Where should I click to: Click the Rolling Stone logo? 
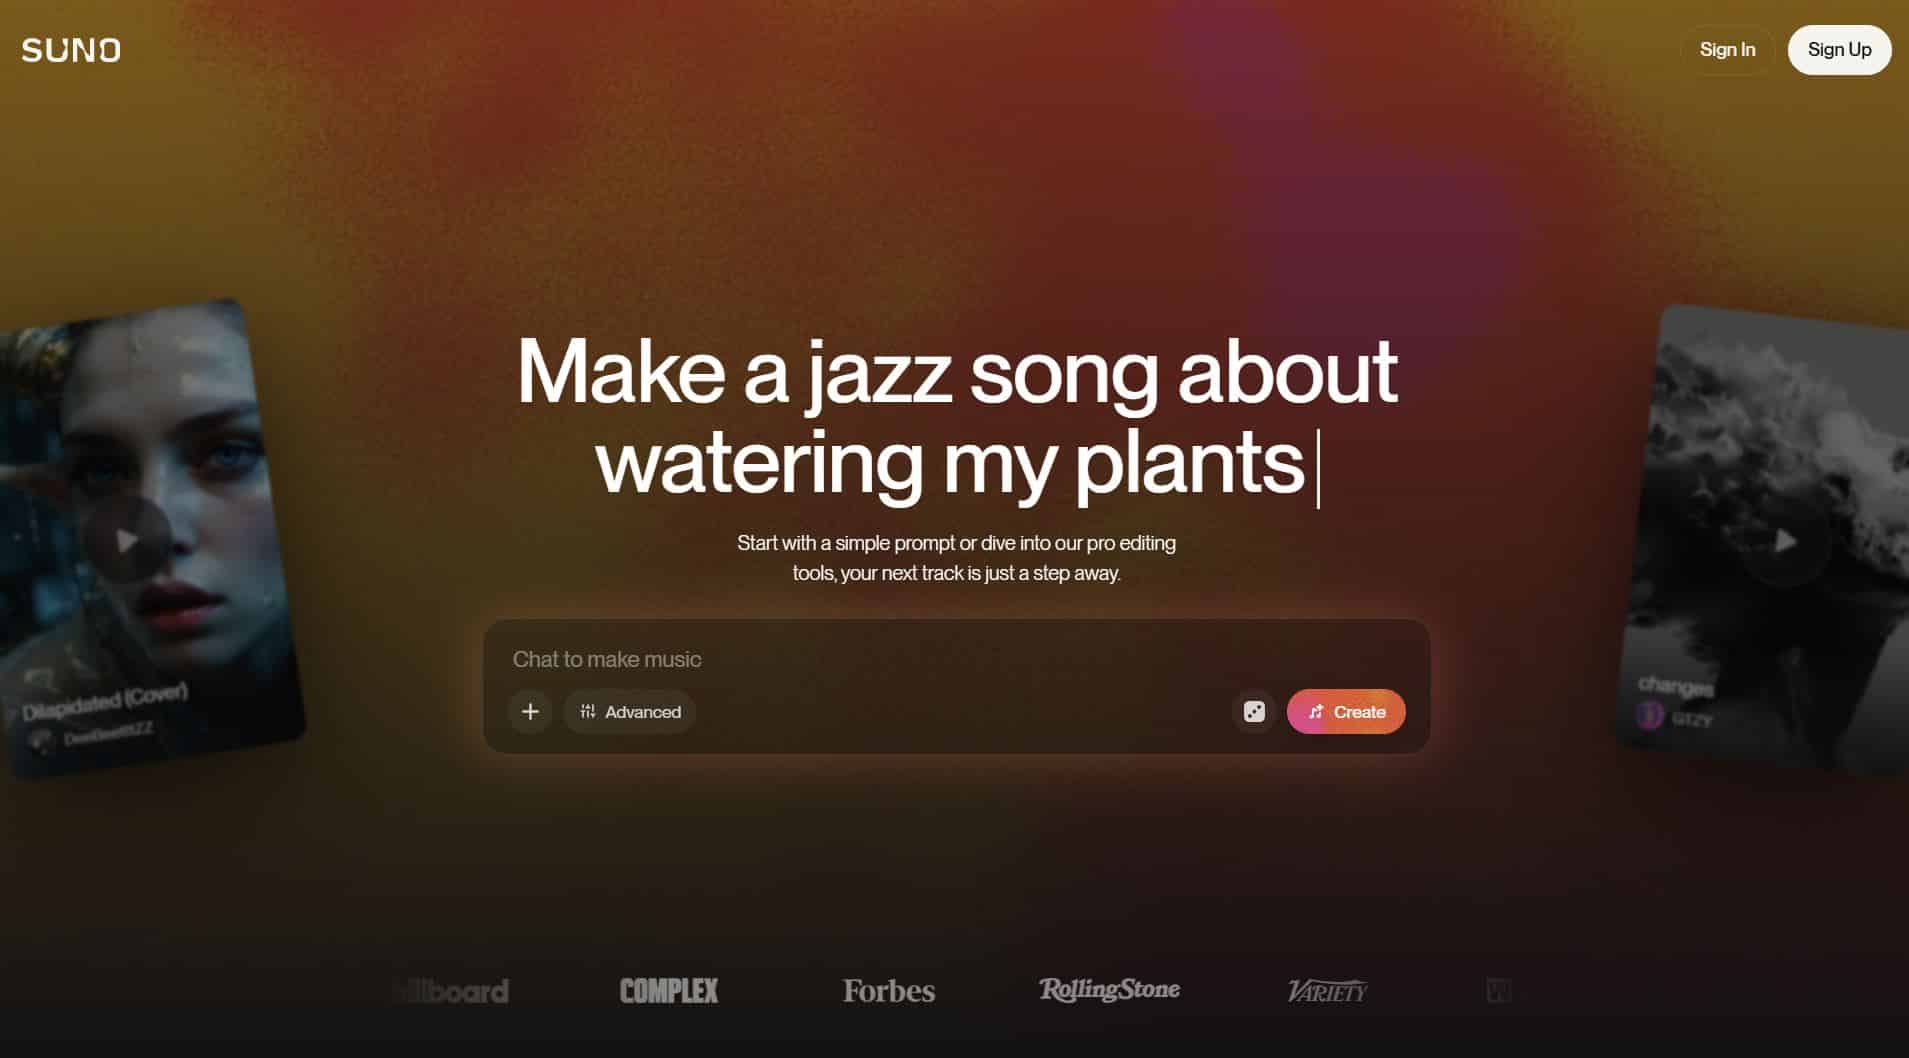pos(1109,990)
